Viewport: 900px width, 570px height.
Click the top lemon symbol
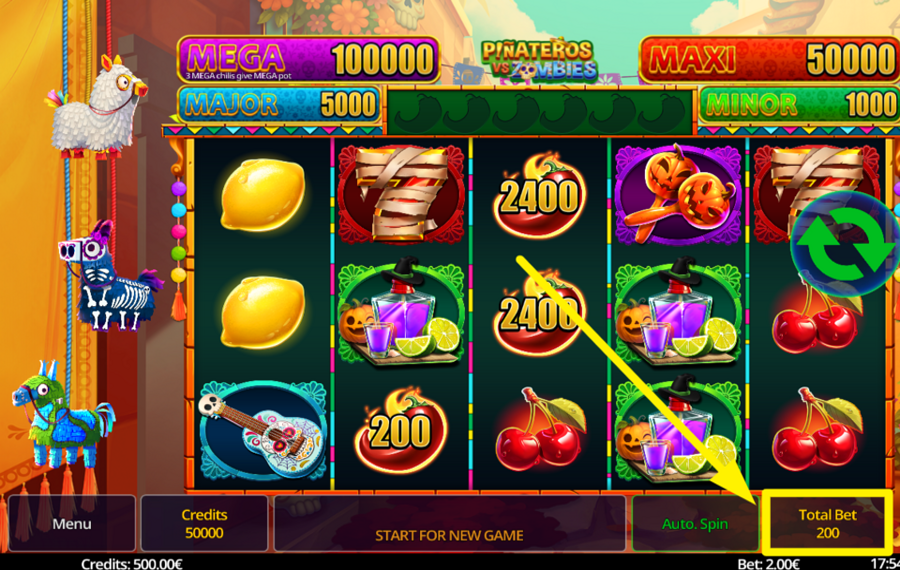point(262,195)
